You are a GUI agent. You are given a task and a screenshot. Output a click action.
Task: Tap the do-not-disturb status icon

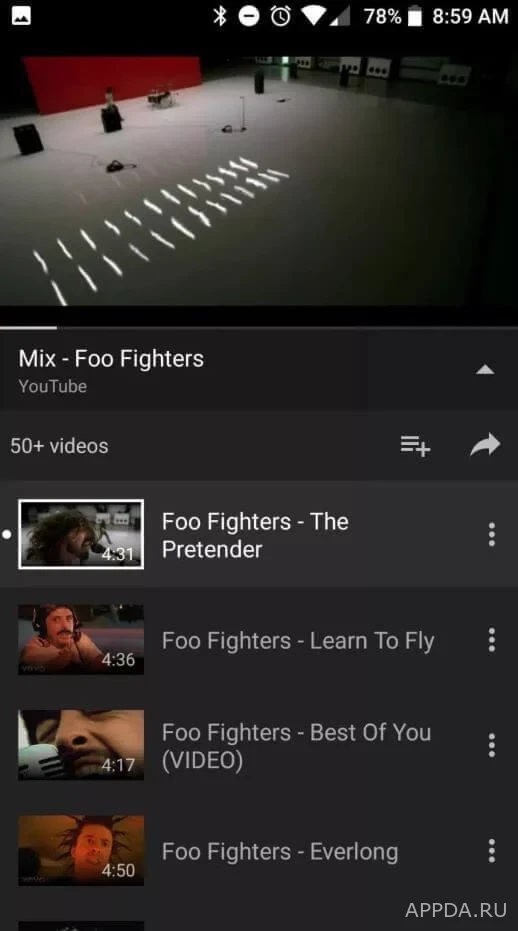249,16
